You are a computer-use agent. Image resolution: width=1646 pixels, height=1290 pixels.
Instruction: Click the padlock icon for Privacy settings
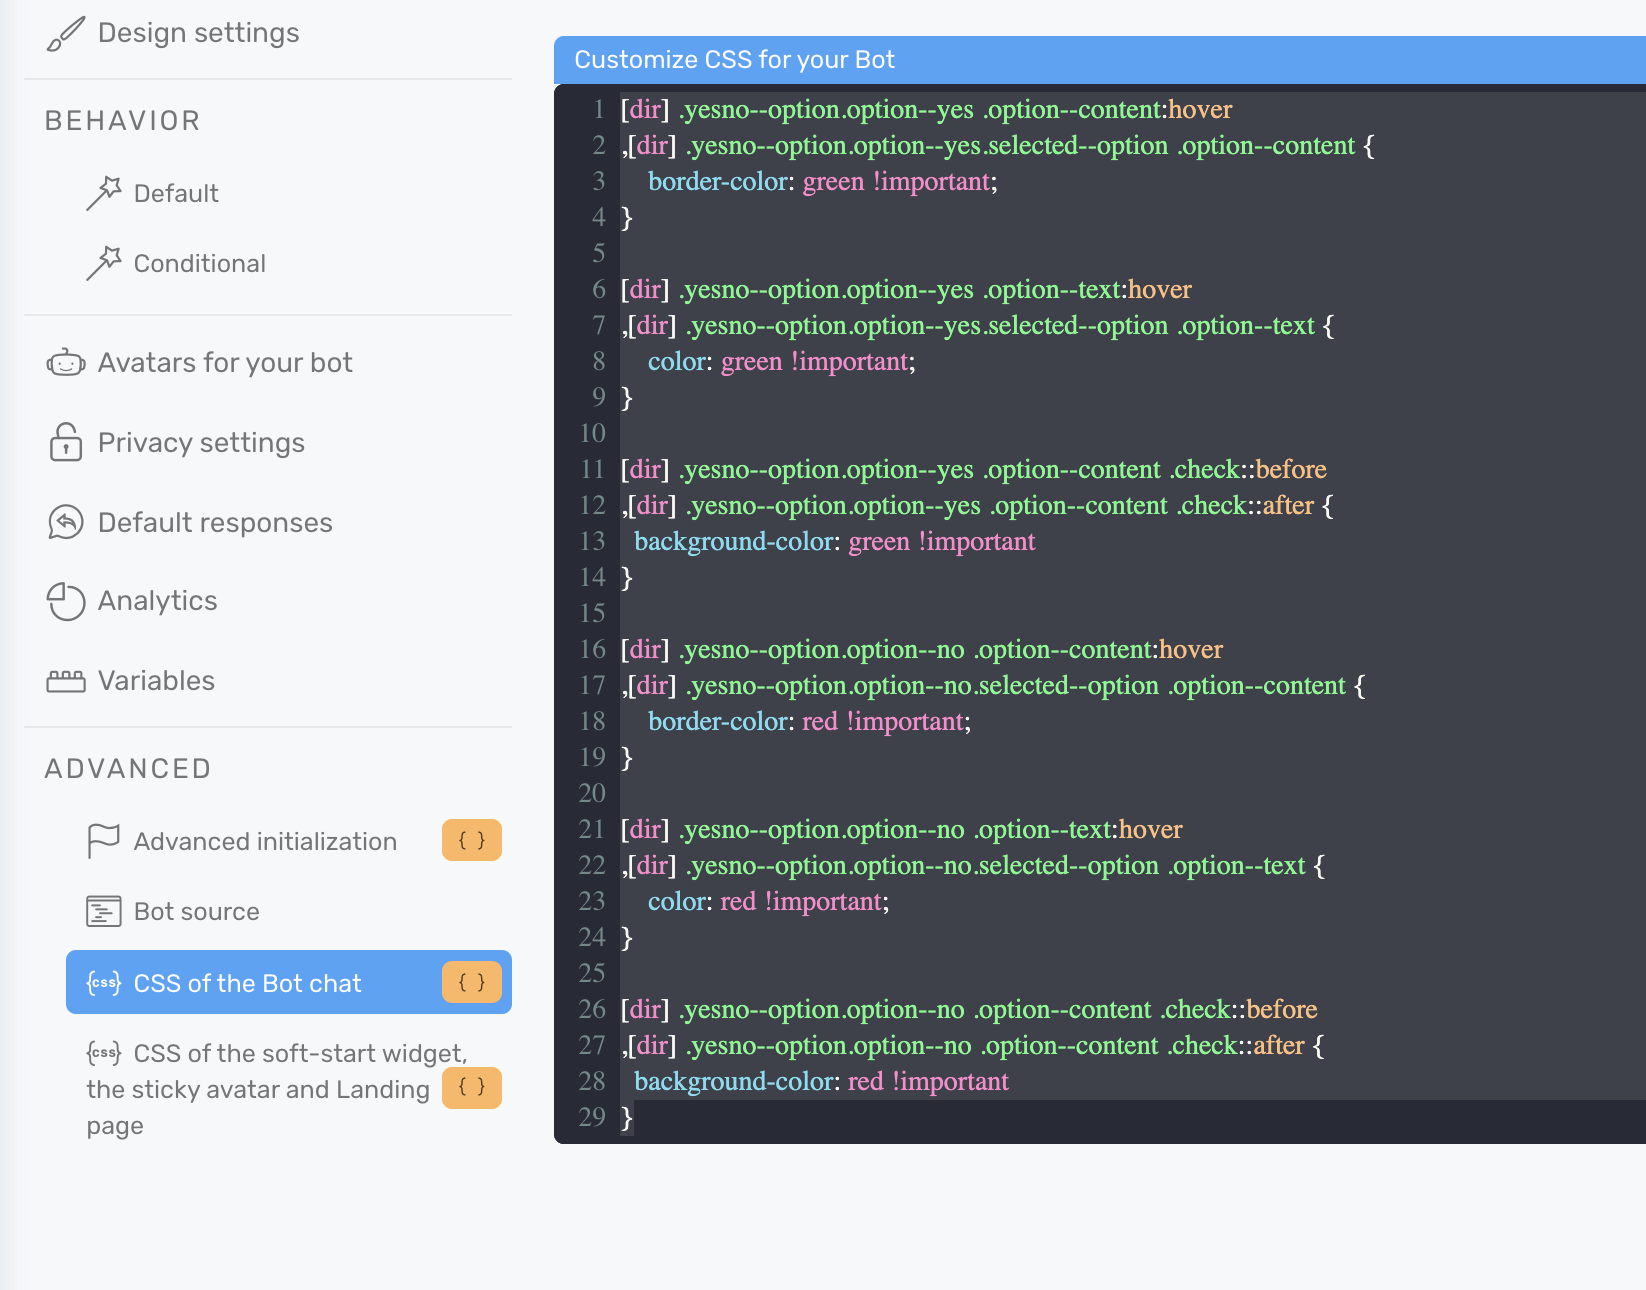[x=66, y=442]
